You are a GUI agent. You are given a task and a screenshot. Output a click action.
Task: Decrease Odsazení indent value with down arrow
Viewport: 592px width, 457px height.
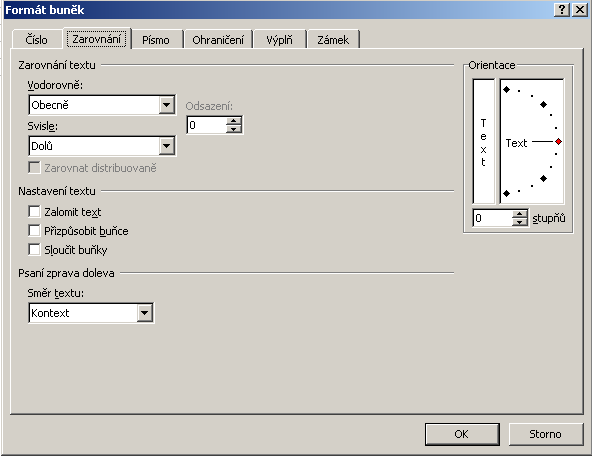[x=234, y=129]
